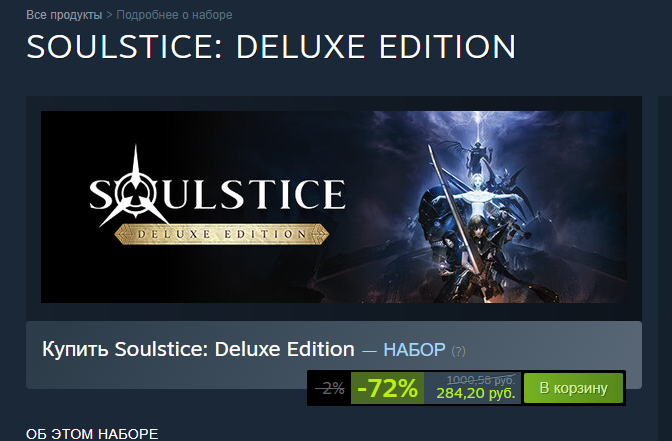
Task: Click the Soulstice star emblem logo in banner
Action: 136,187
